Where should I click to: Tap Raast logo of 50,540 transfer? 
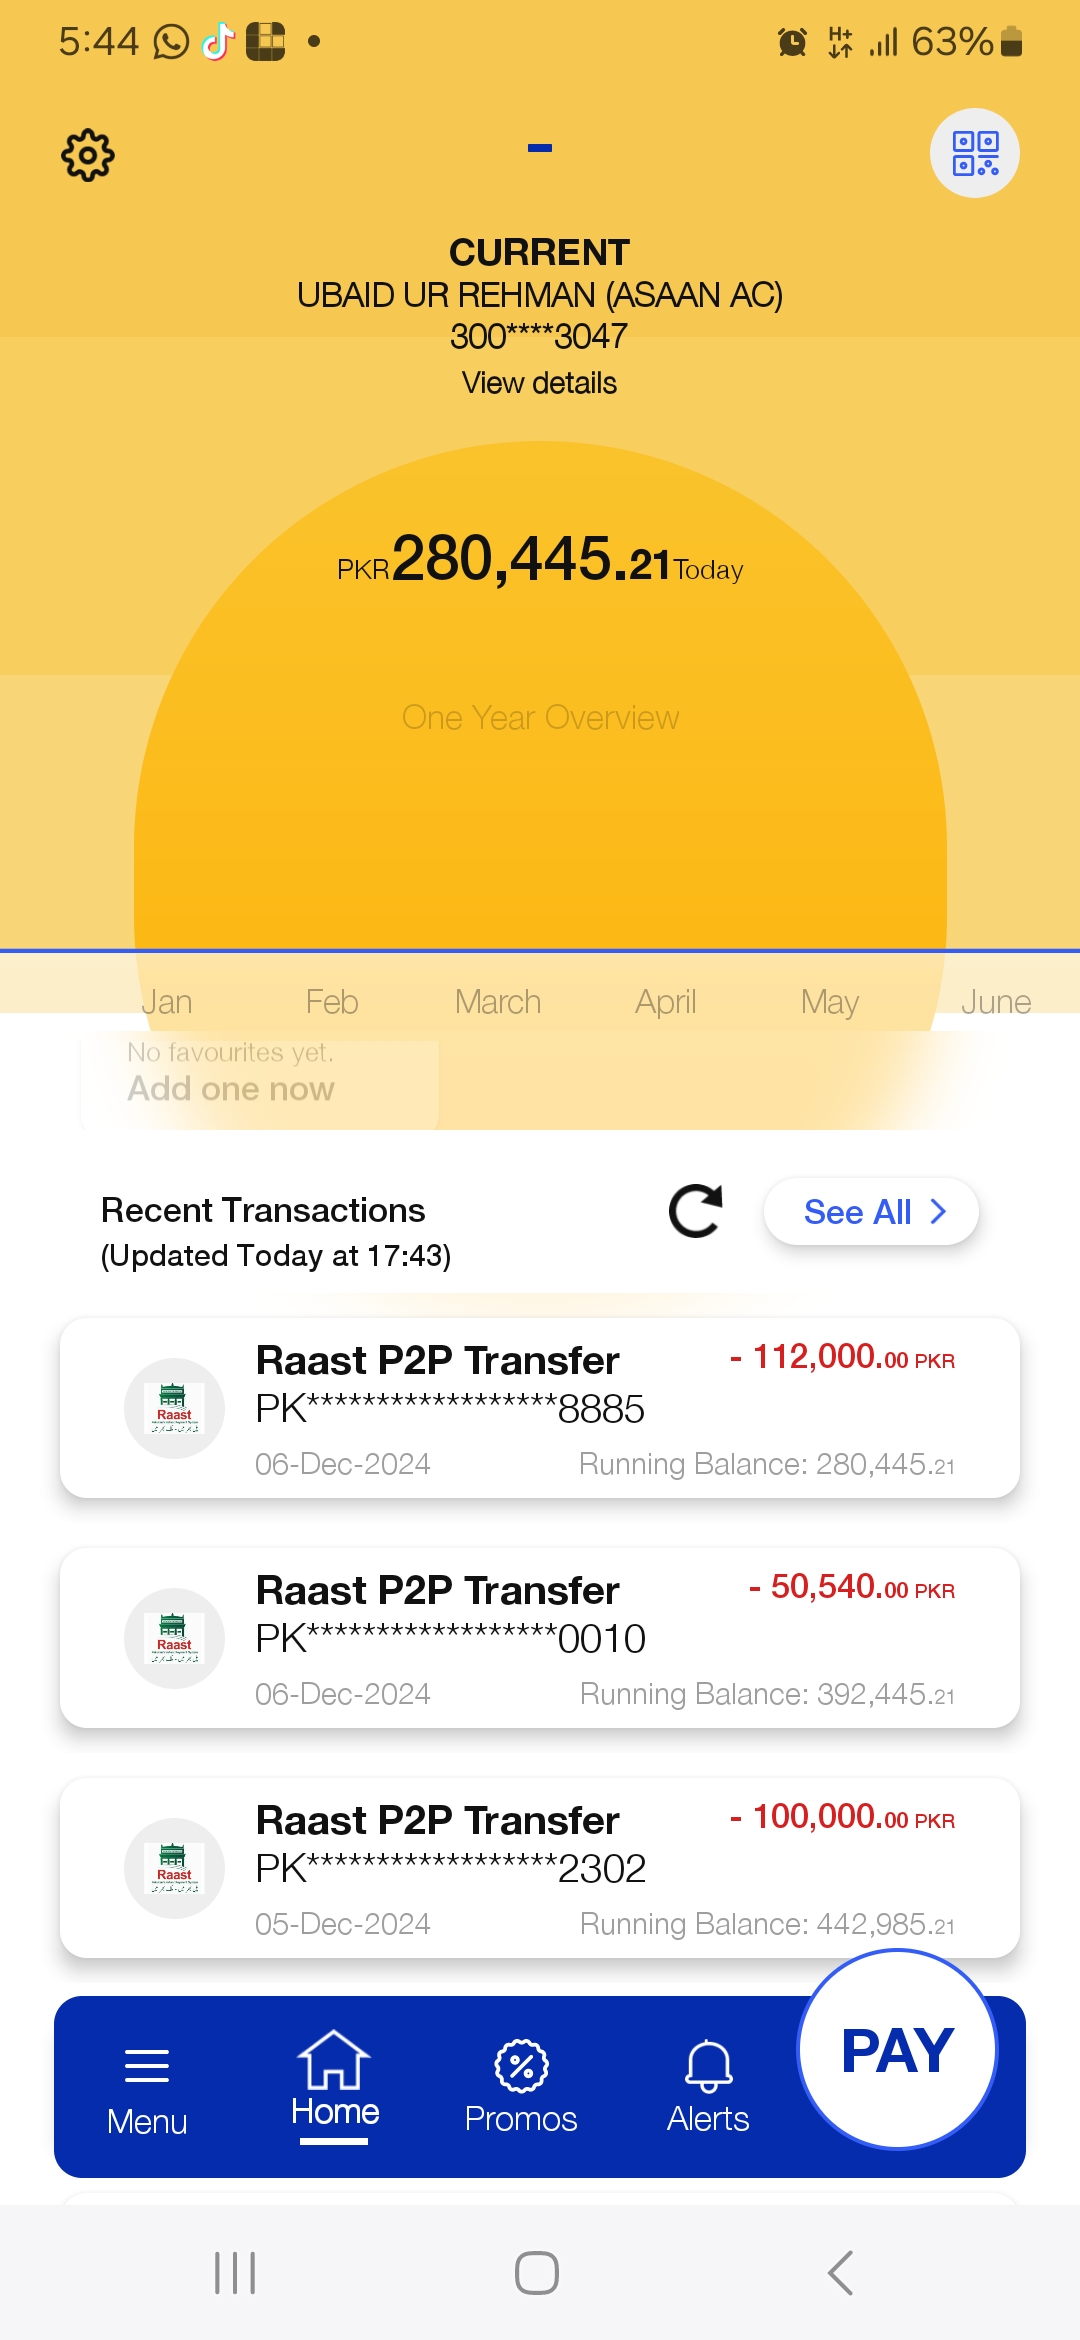click(174, 1638)
